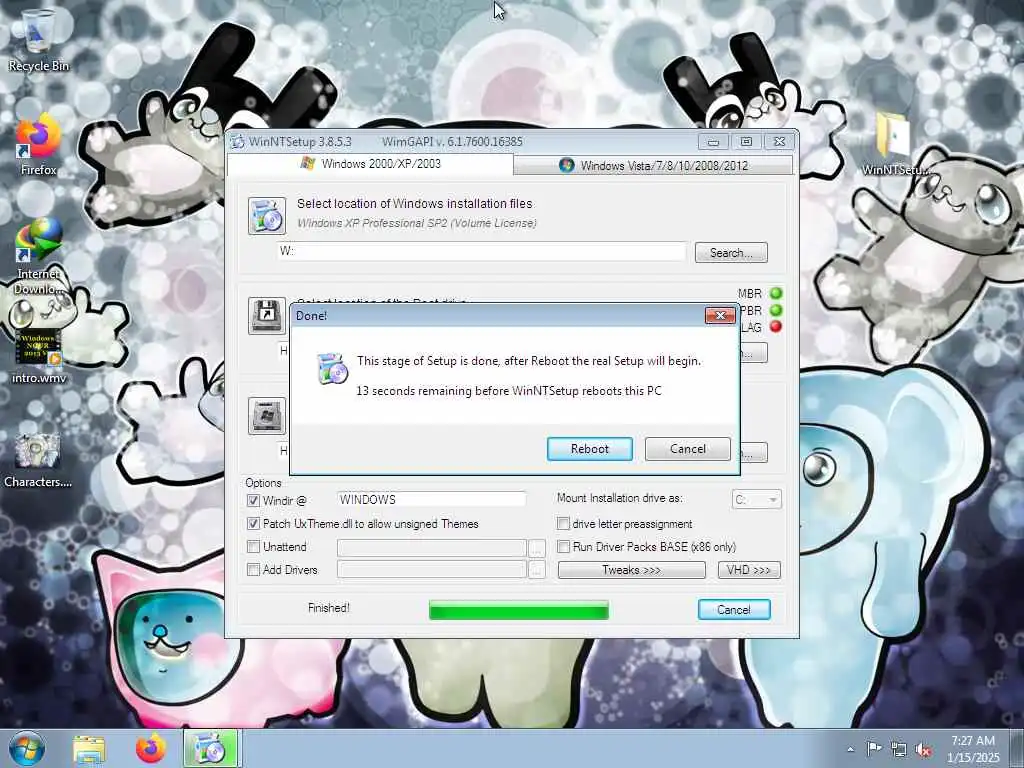The height and width of the screenshot is (768, 1024).
Task: Open the WinNTSetup folder on the desktop
Action: [896, 145]
